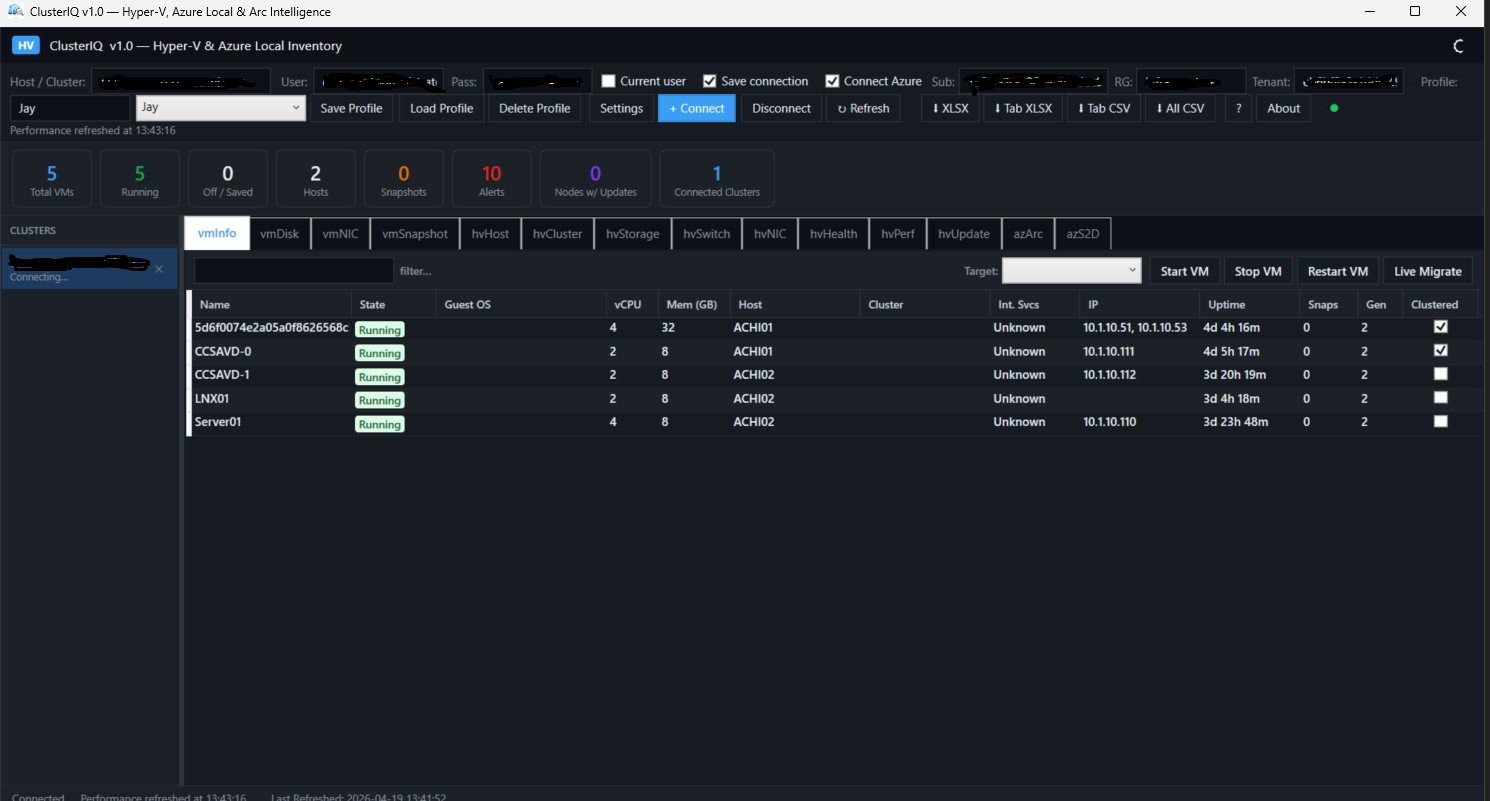Enable the Current user checkbox
This screenshot has width=1490, height=801.
tap(608, 81)
